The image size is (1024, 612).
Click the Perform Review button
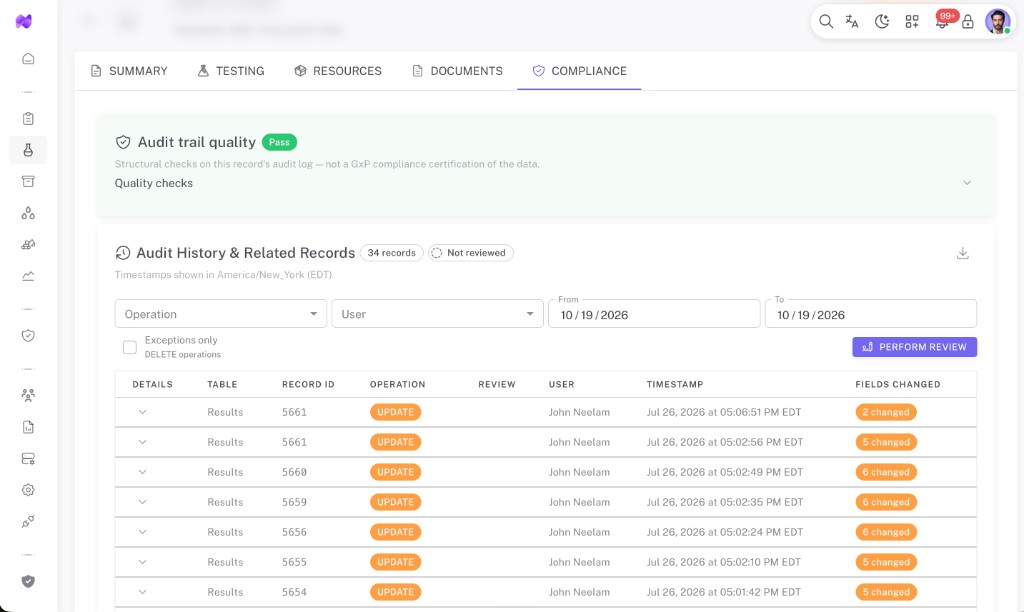[x=914, y=347]
